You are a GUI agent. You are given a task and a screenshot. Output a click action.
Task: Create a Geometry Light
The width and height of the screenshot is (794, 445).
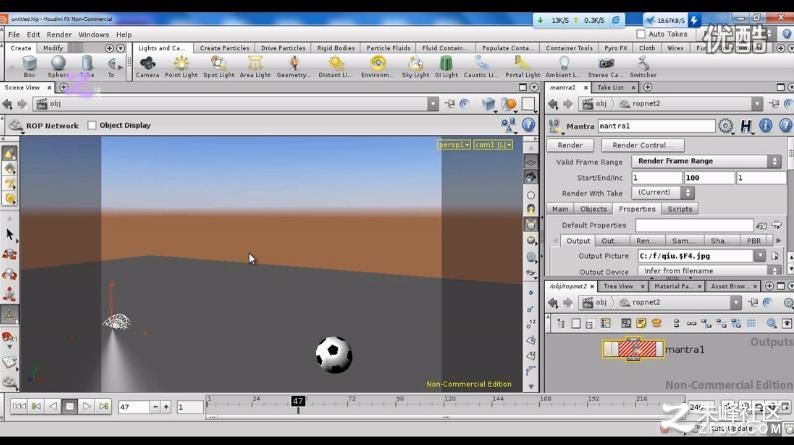[x=294, y=67]
